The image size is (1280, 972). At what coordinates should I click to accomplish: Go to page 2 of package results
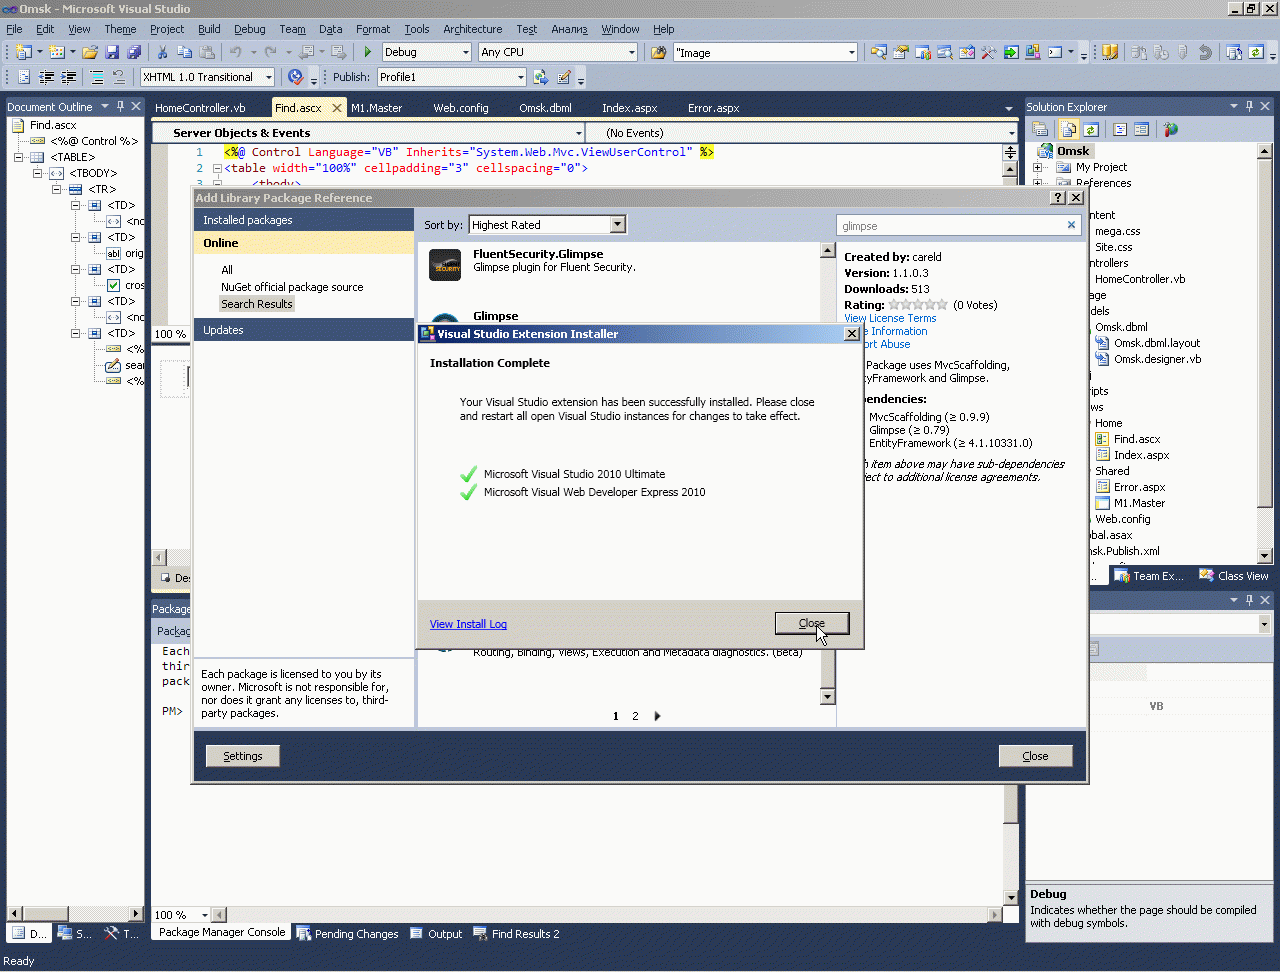point(635,716)
